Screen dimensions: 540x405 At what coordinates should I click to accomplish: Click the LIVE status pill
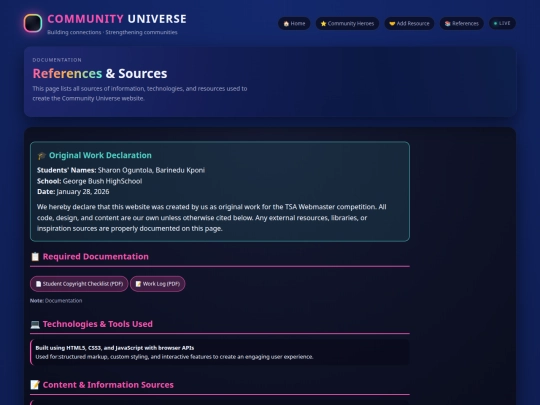tap(502, 23)
